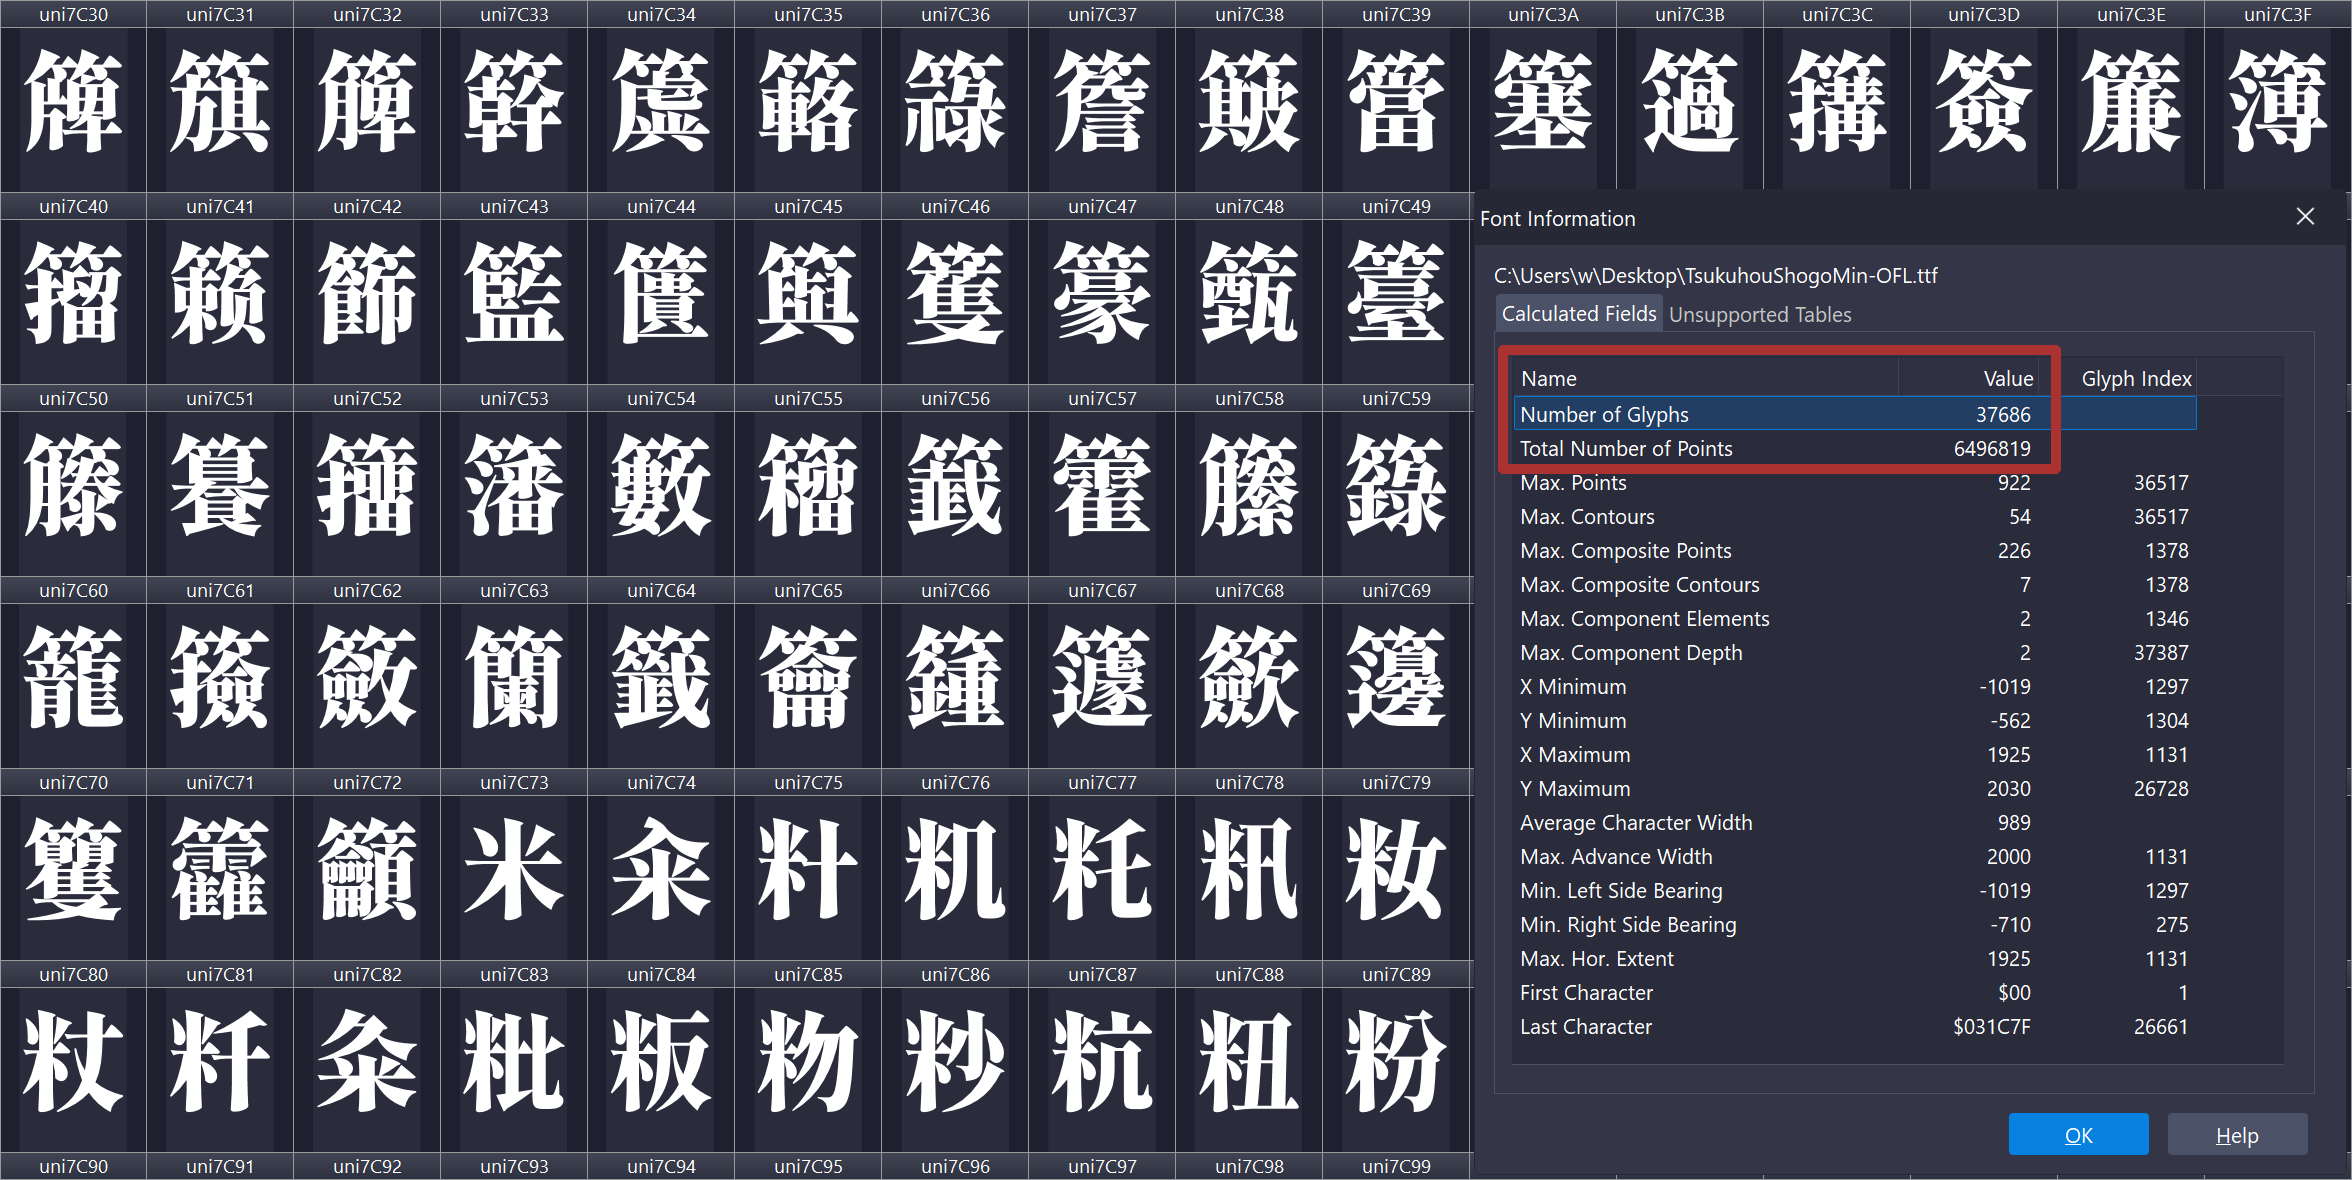Select the X Maximum row
The height and width of the screenshot is (1180, 2352).
pos(1855,754)
